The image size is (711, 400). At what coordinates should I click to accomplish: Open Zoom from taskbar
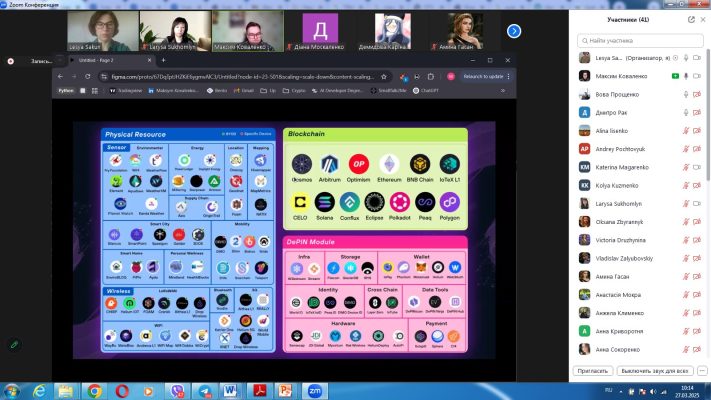pyautogui.click(x=314, y=391)
